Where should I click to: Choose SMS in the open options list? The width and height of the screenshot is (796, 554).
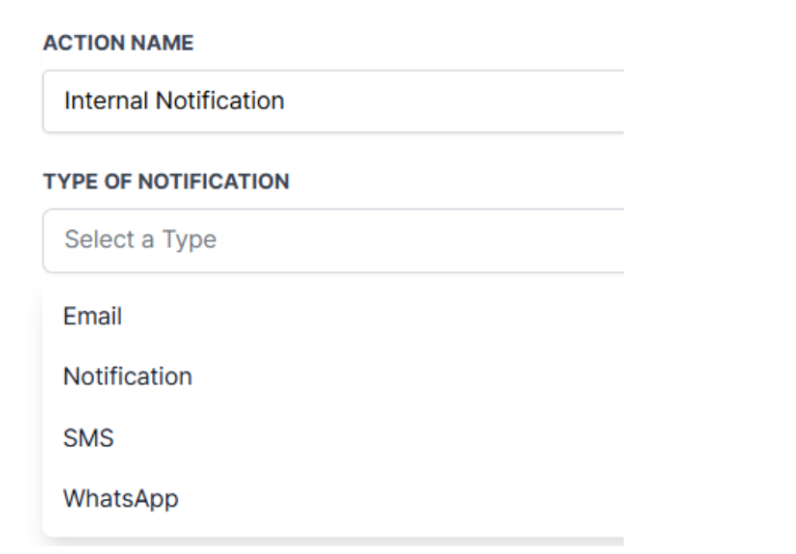pos(88,438)
